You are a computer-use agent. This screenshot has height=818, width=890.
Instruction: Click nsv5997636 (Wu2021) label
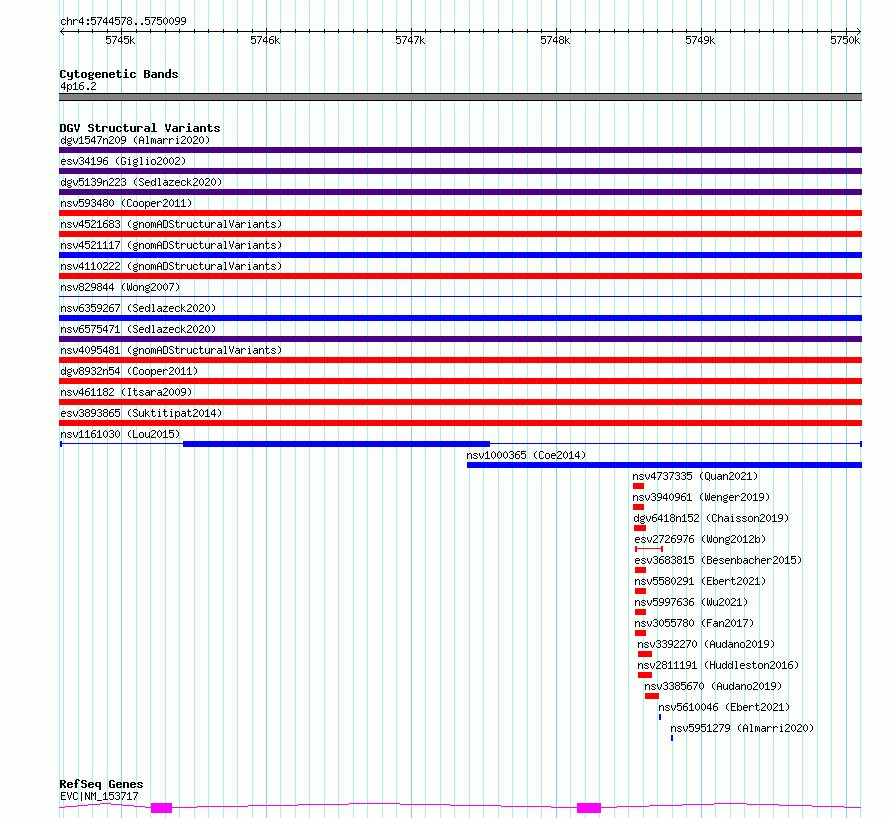[691, 602]
